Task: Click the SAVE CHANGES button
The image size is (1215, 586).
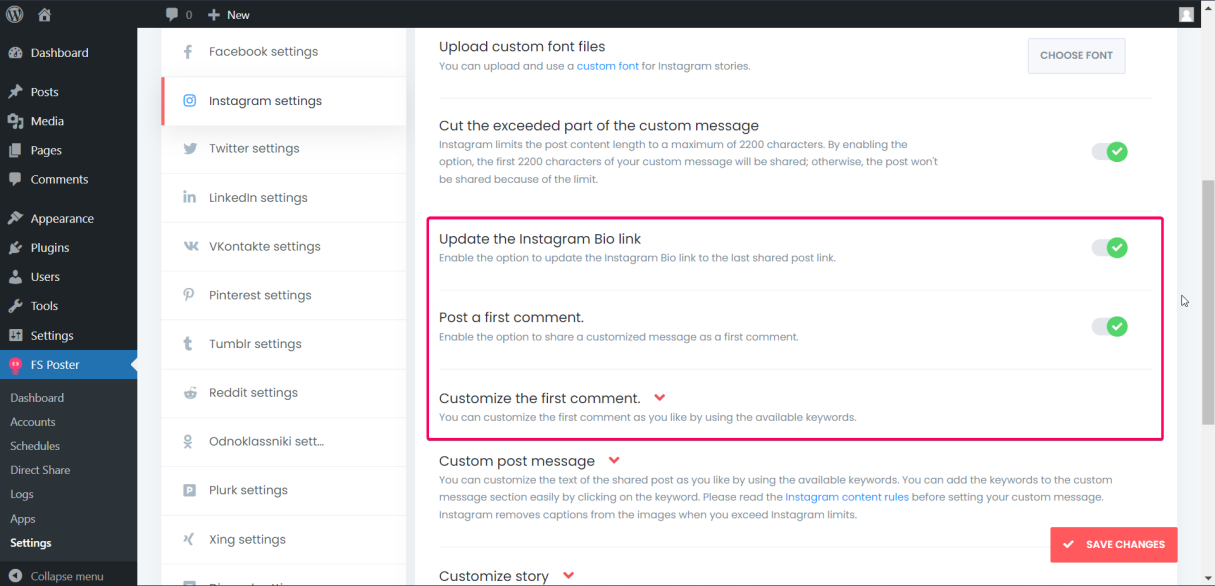Action: pos(1114,545)
